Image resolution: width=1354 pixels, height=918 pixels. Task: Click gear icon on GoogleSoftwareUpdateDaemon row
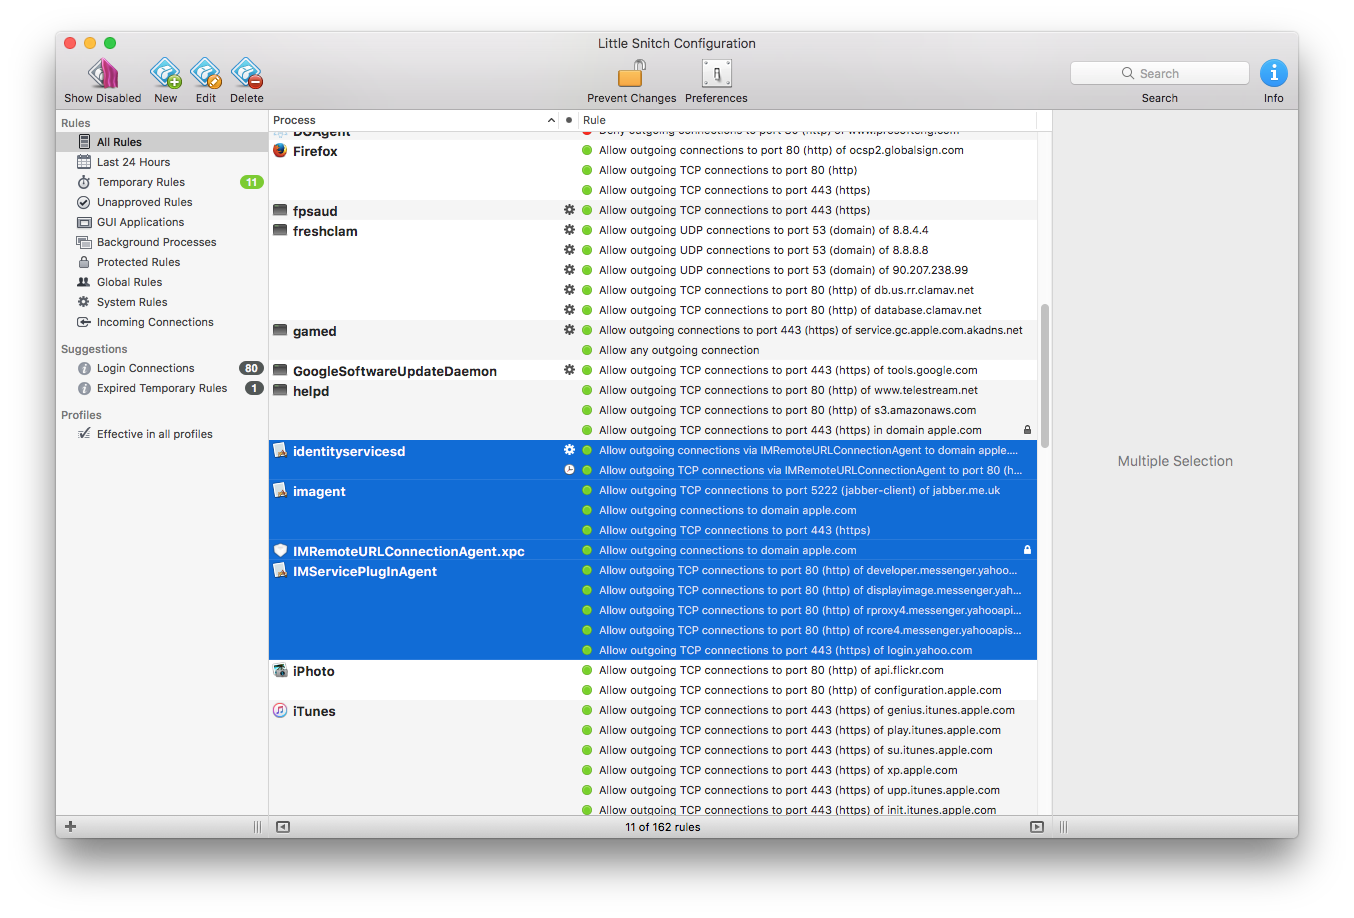pos(569,370)
